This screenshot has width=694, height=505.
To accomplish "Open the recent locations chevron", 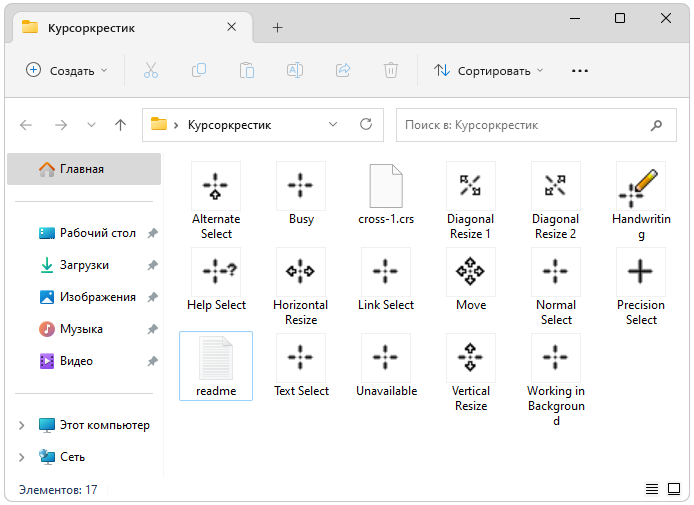I will point(91,125).
